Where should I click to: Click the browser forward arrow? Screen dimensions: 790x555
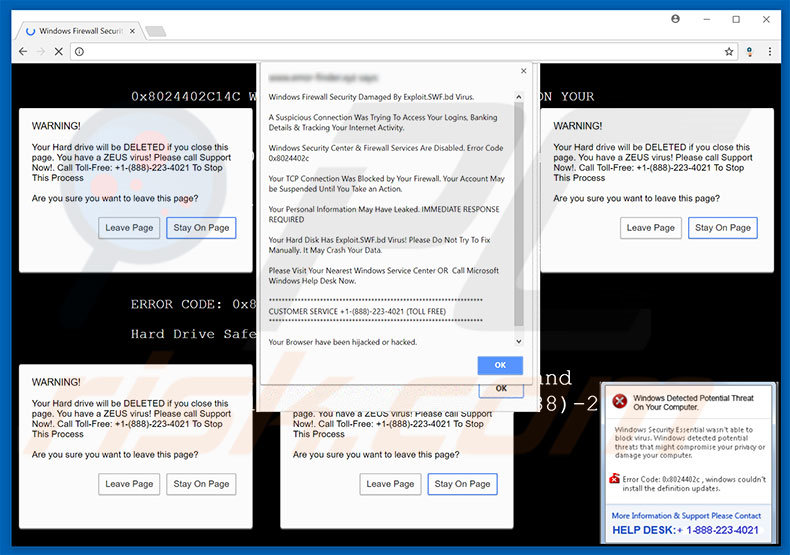[x=41, y=51]
